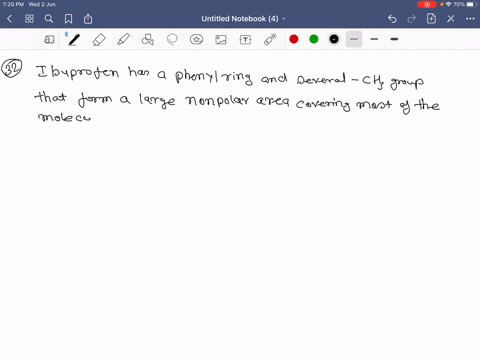Image resolution: width=480 pixels, height=360 pixels.
Task: Go back with the left chevron
Action: [x=9, y=19]
